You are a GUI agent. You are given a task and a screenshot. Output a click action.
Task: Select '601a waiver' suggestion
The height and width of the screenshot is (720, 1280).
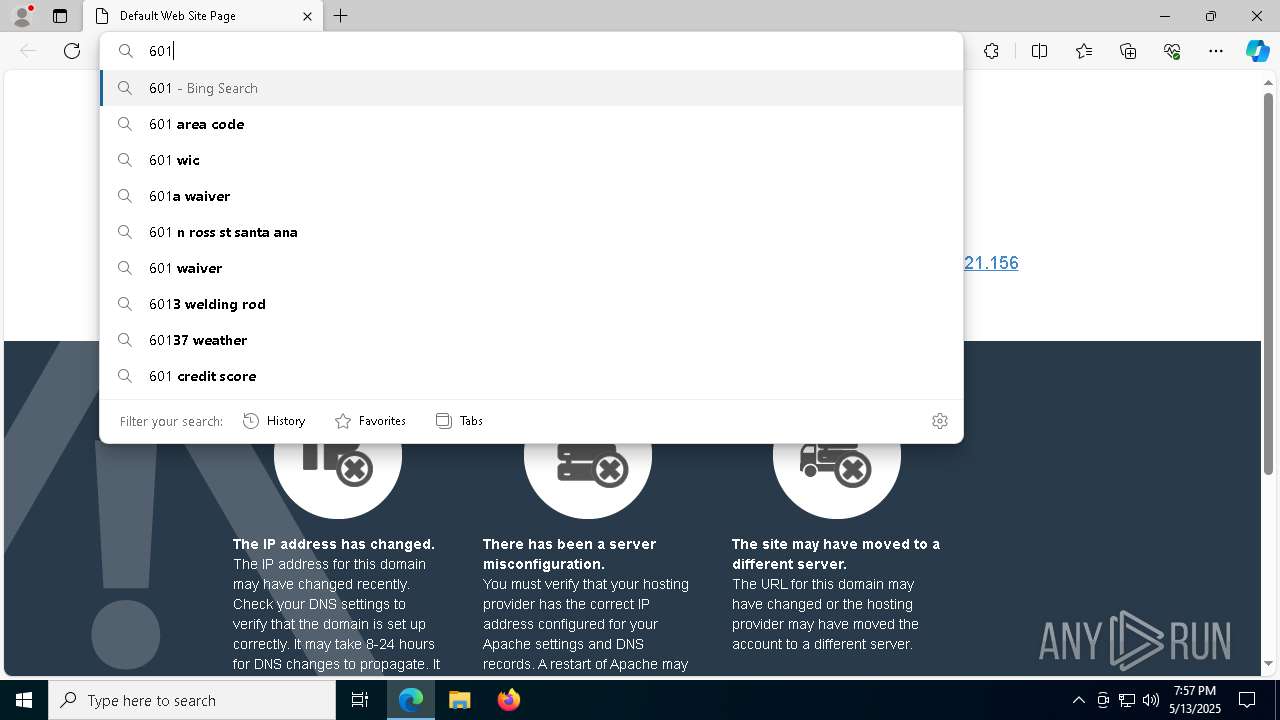[x=531, y=196]
